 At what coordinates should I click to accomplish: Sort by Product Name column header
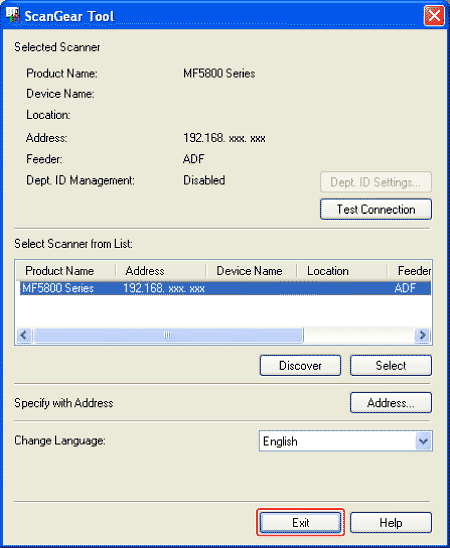click(x=66, y=271)
